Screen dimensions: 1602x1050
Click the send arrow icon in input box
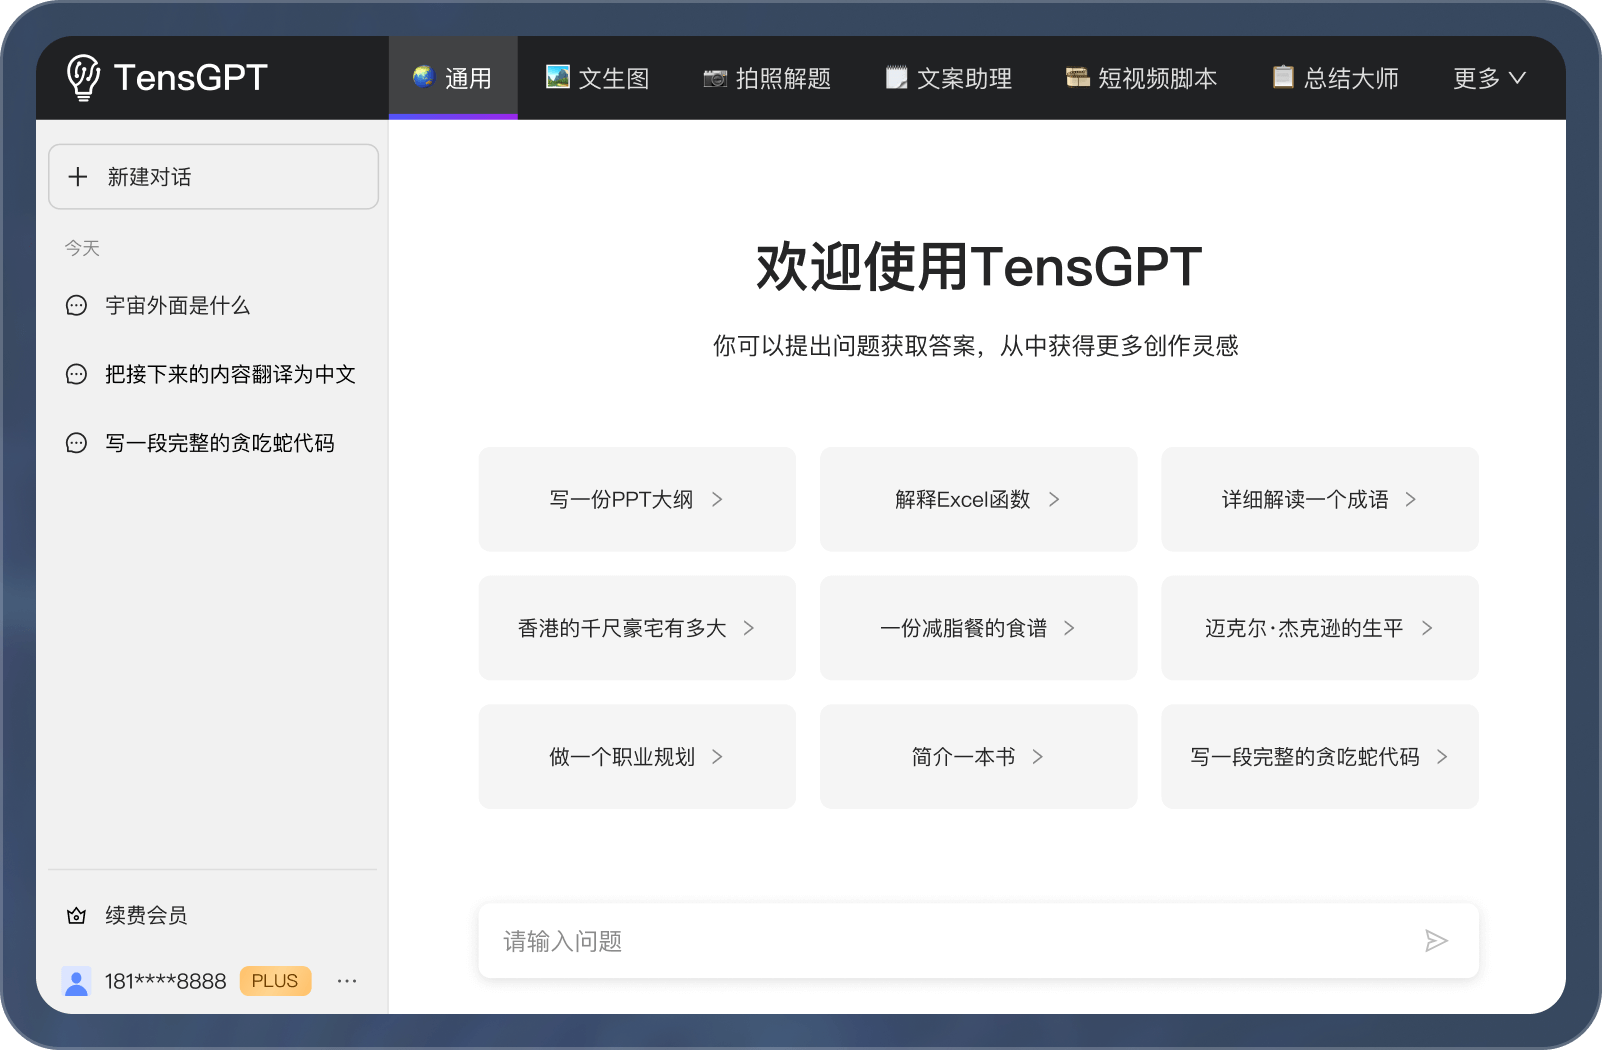tap(1436, 941)
